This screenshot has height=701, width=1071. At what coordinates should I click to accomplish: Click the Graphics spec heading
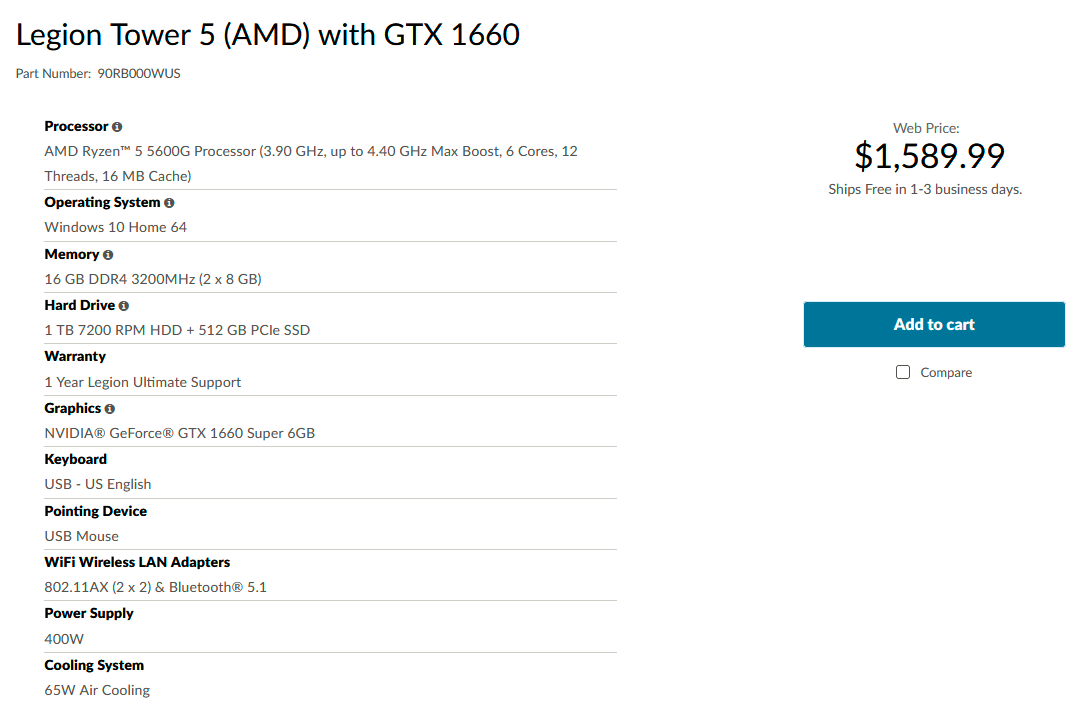[72, 409]
